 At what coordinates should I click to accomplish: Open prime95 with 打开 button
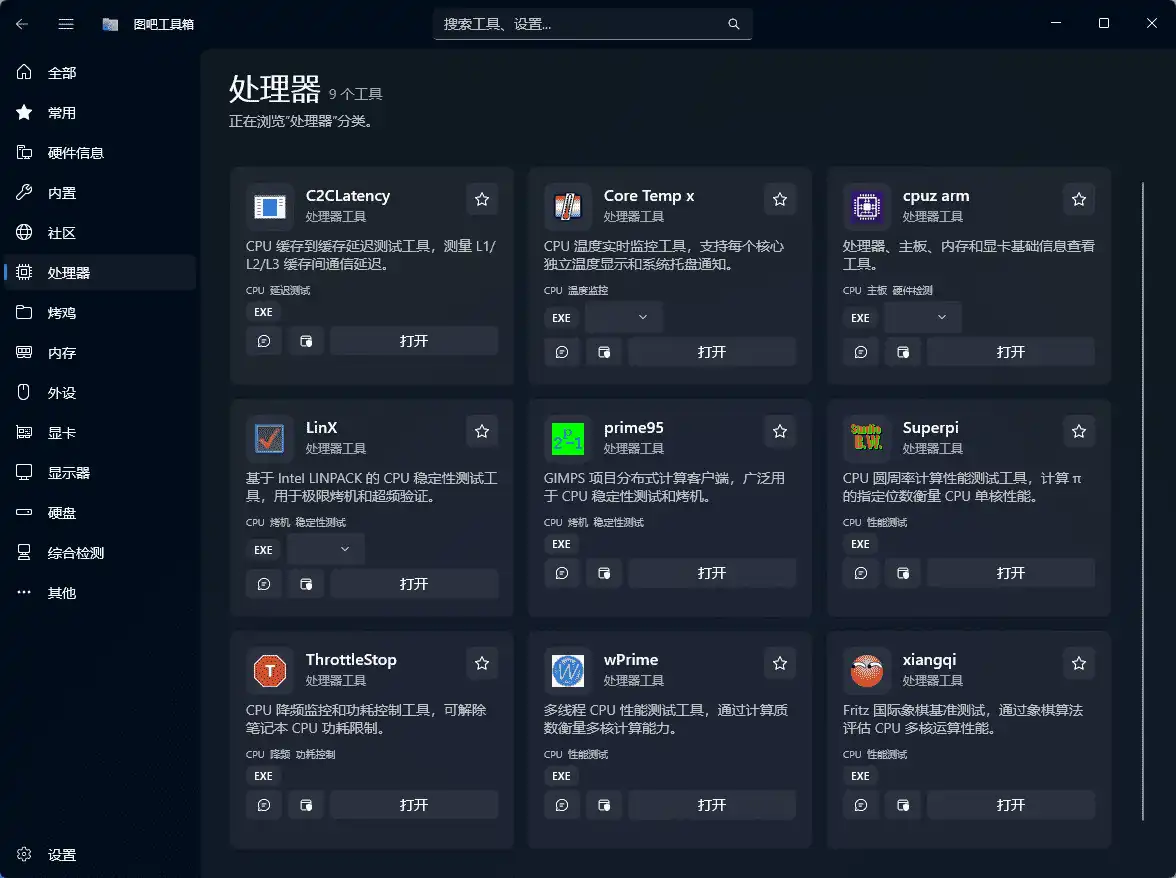pos(712,573)
